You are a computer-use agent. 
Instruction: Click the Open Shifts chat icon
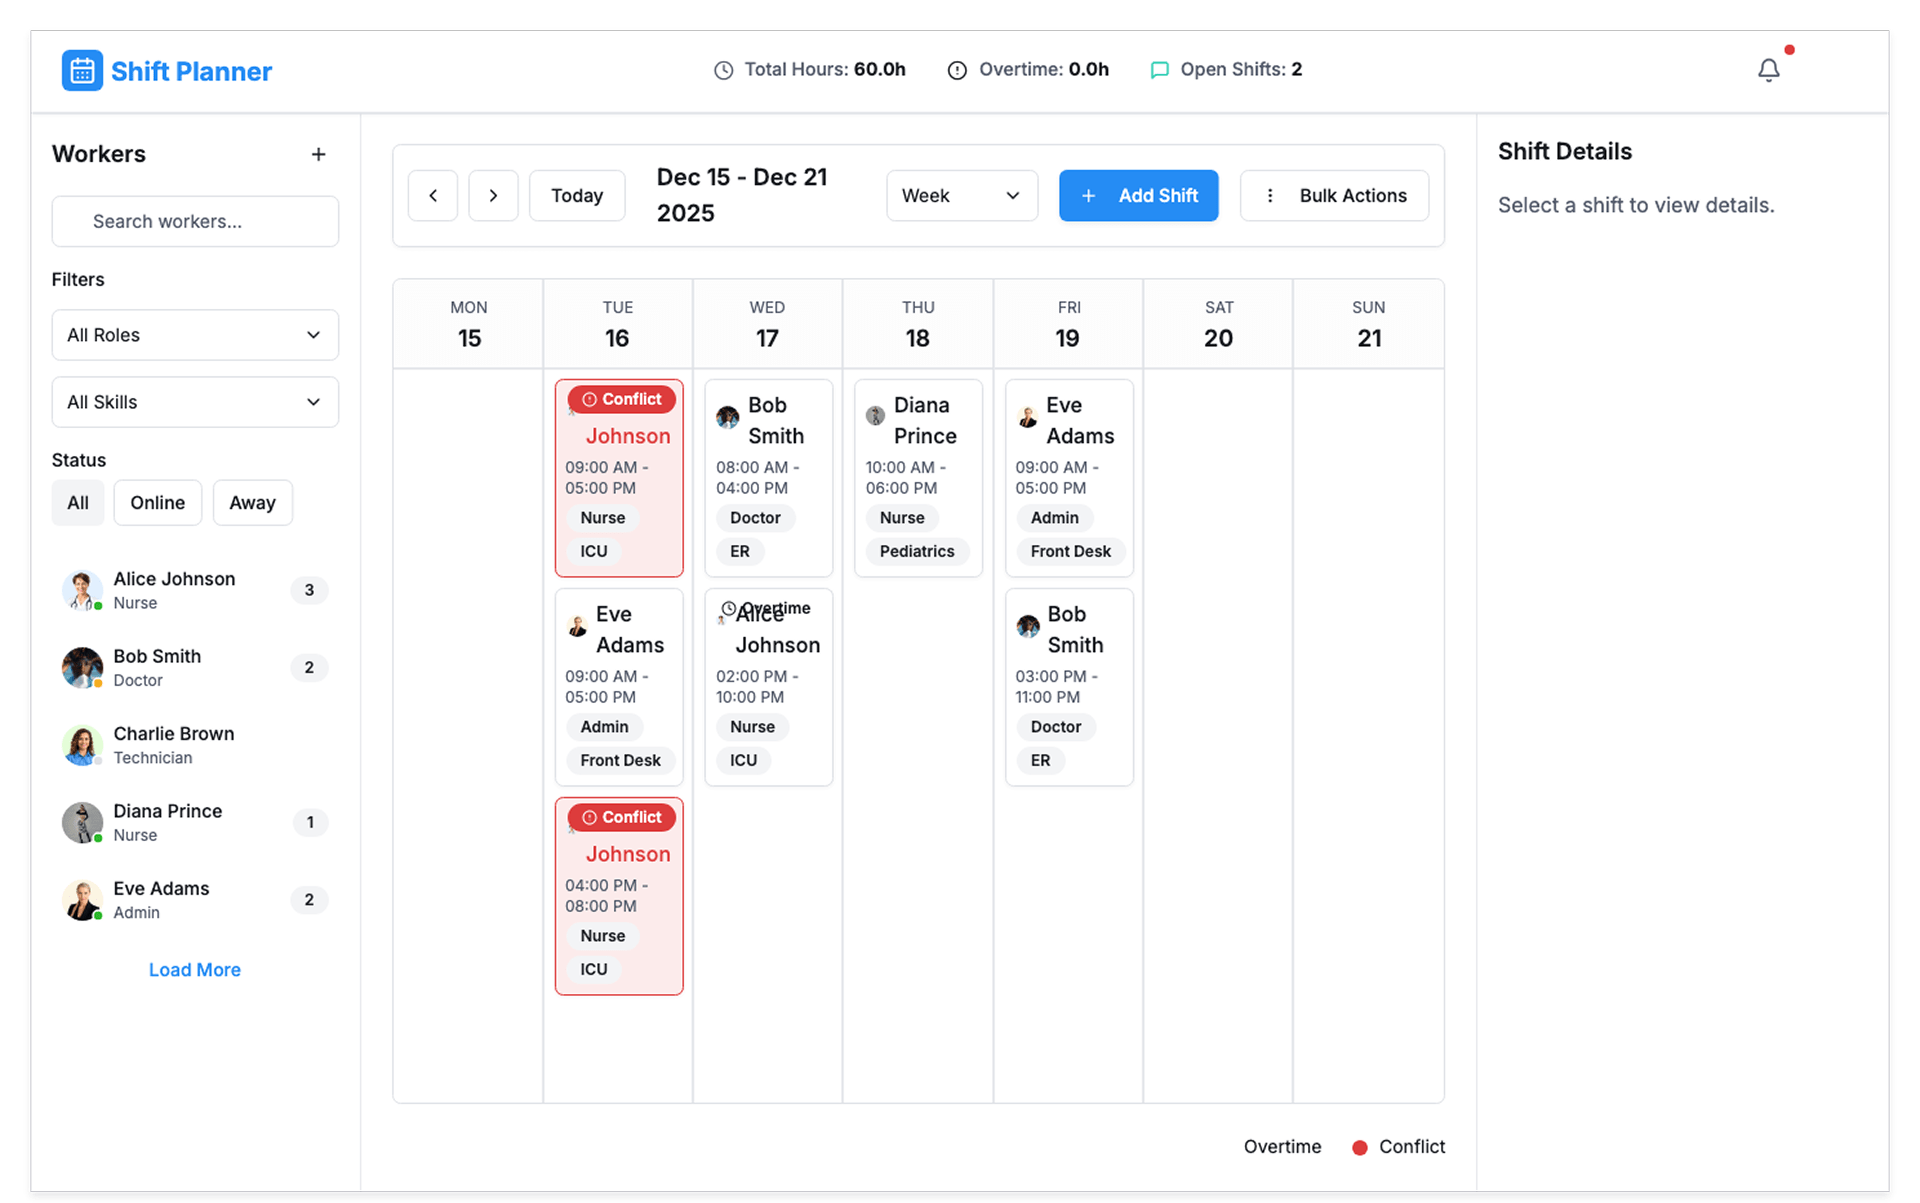coord(1159,70)
